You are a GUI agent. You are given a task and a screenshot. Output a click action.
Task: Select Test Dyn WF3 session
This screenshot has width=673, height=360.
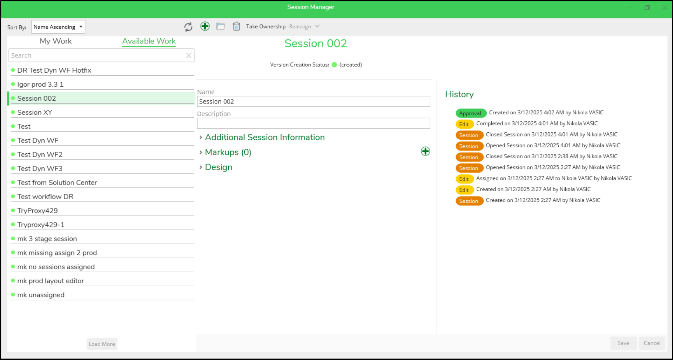102,169
